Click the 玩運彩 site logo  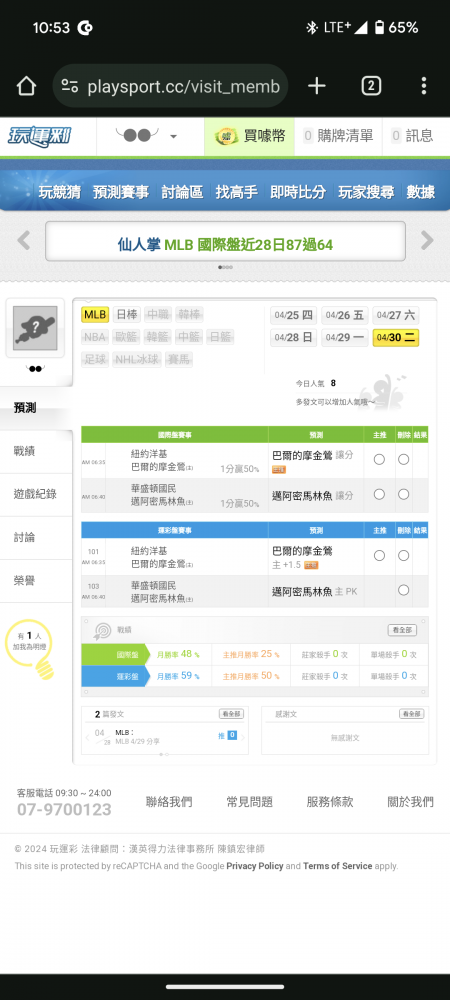(40, 136)
